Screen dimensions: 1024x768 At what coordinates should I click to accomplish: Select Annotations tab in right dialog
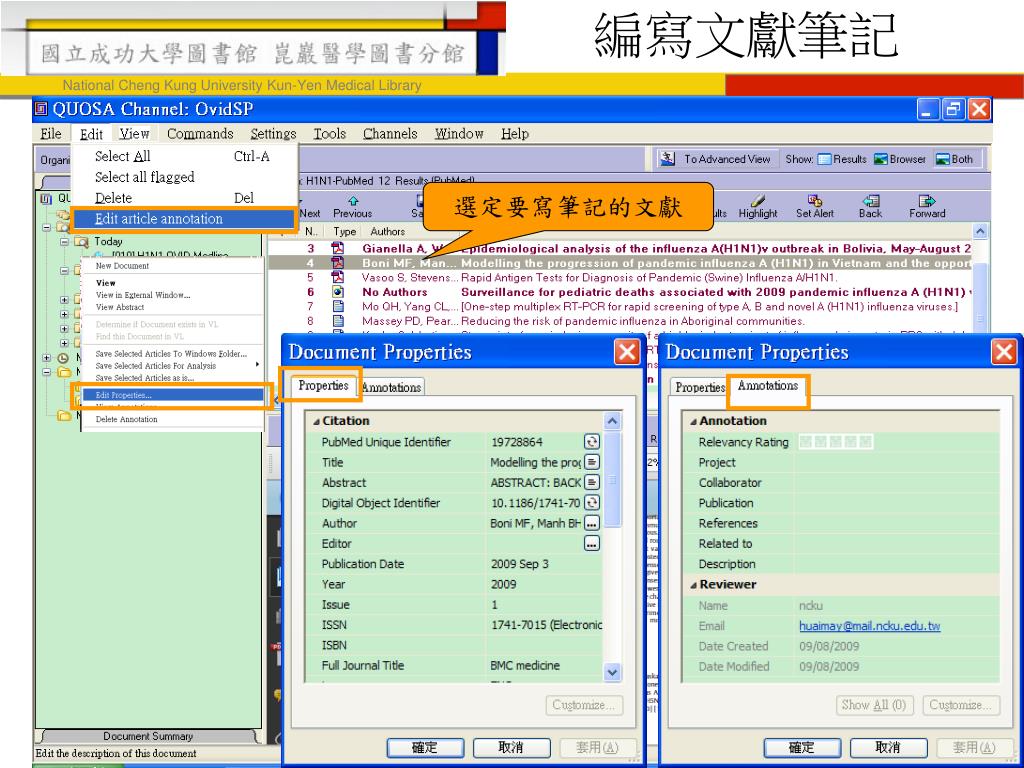click(x=768, y=385)
